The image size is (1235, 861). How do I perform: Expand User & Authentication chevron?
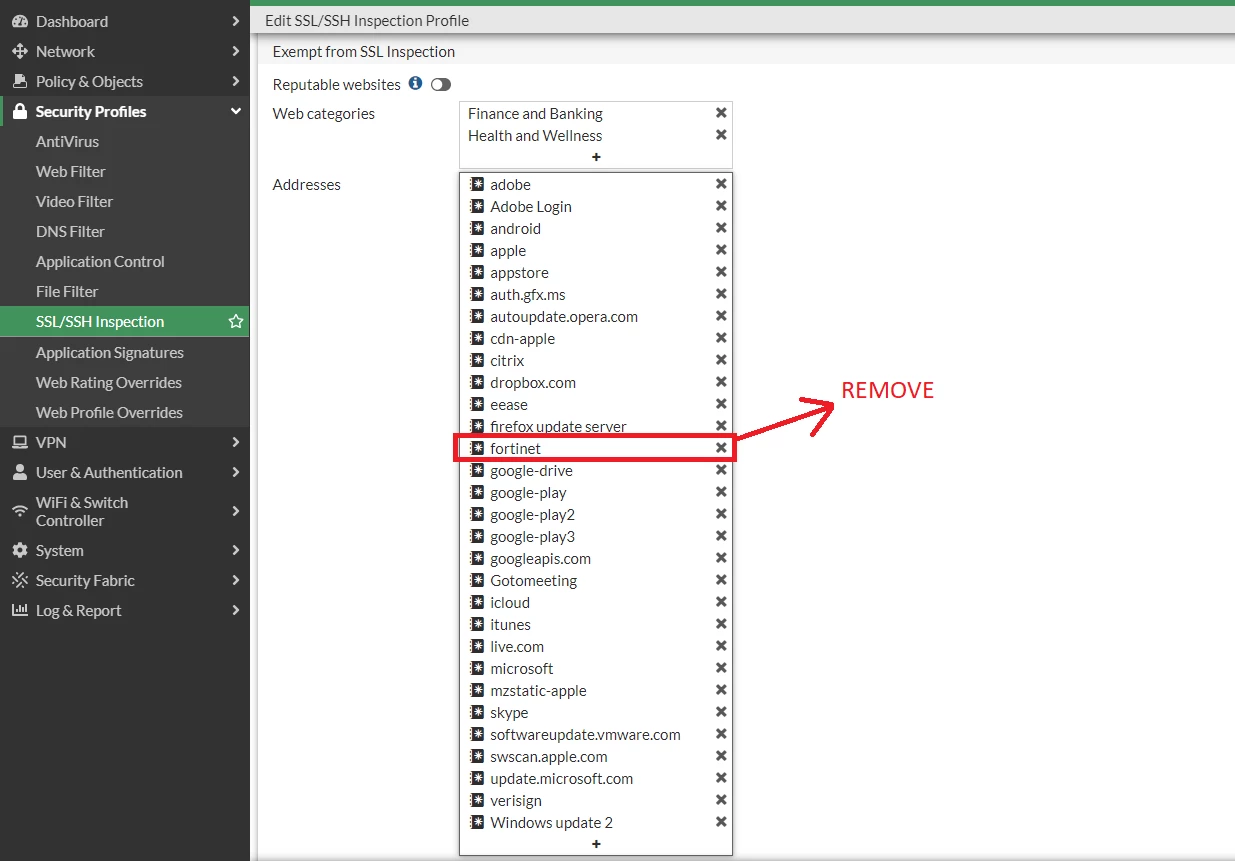tap(235, 472)
